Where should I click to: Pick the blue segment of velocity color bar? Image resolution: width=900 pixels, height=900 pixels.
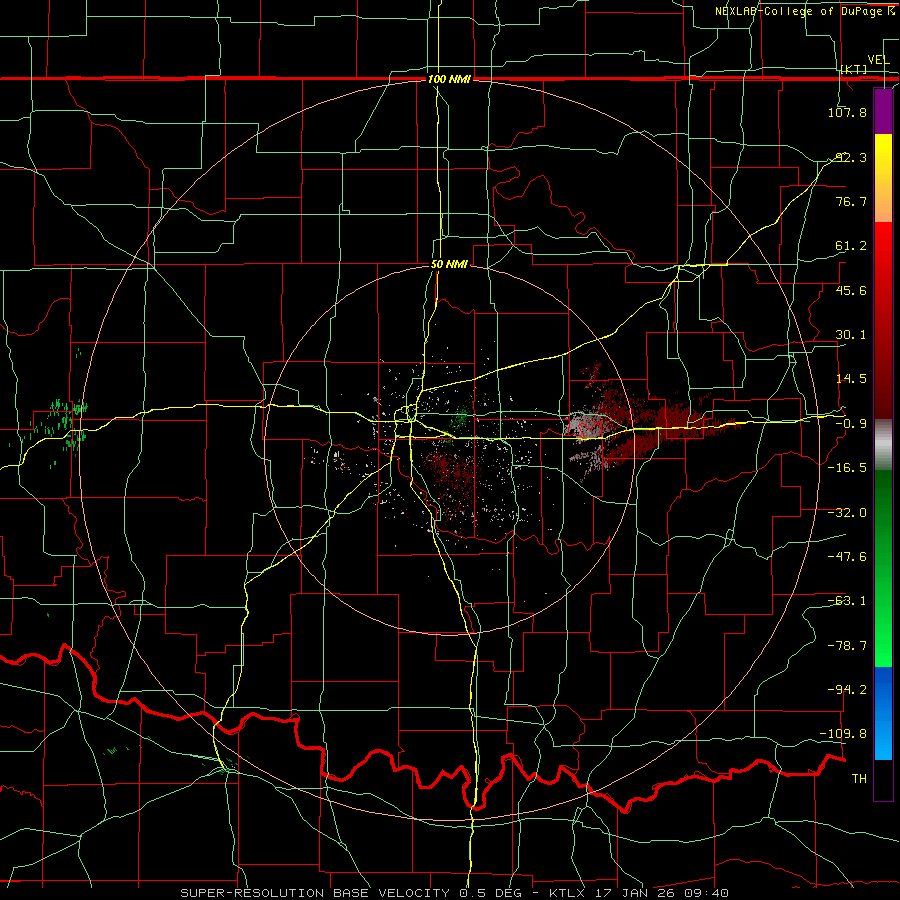pos(883,713)
